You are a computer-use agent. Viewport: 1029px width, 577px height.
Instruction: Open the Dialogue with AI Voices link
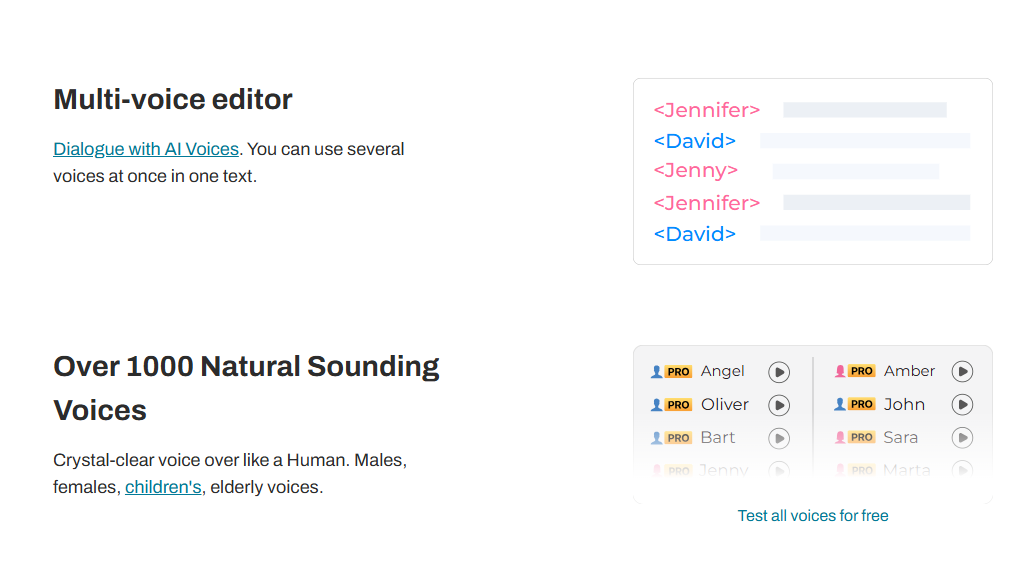coord(146,149)
